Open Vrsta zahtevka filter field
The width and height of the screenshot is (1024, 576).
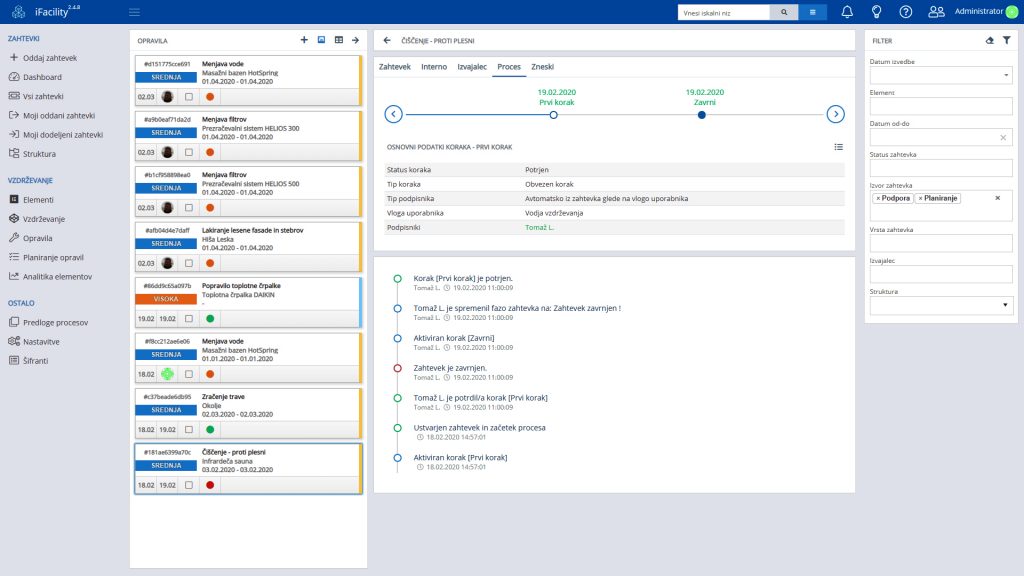940,243
